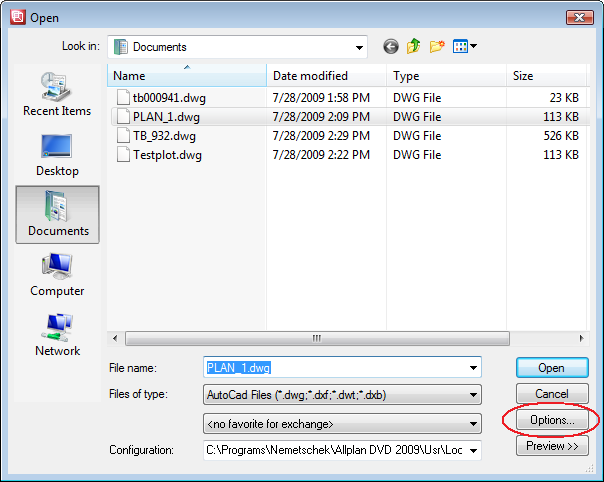Click file icon of tb000941.dwg
The height and width of the screenshot is (482, 604).
[123, 97]
